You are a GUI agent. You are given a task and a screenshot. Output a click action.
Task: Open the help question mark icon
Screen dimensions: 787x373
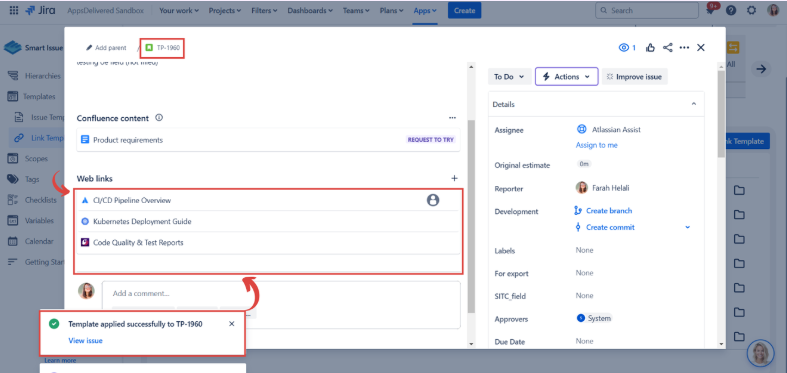pyautogui.click(x=731, y=10)
